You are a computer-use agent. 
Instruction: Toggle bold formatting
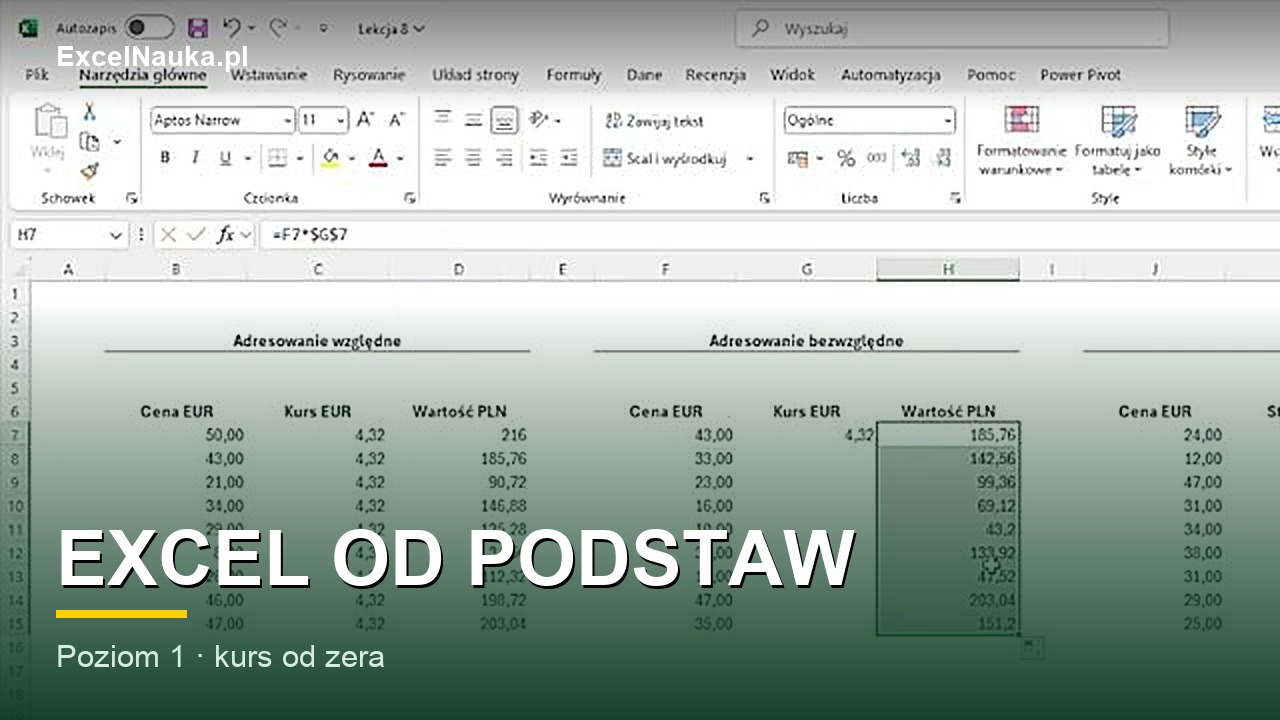point(165,158)
